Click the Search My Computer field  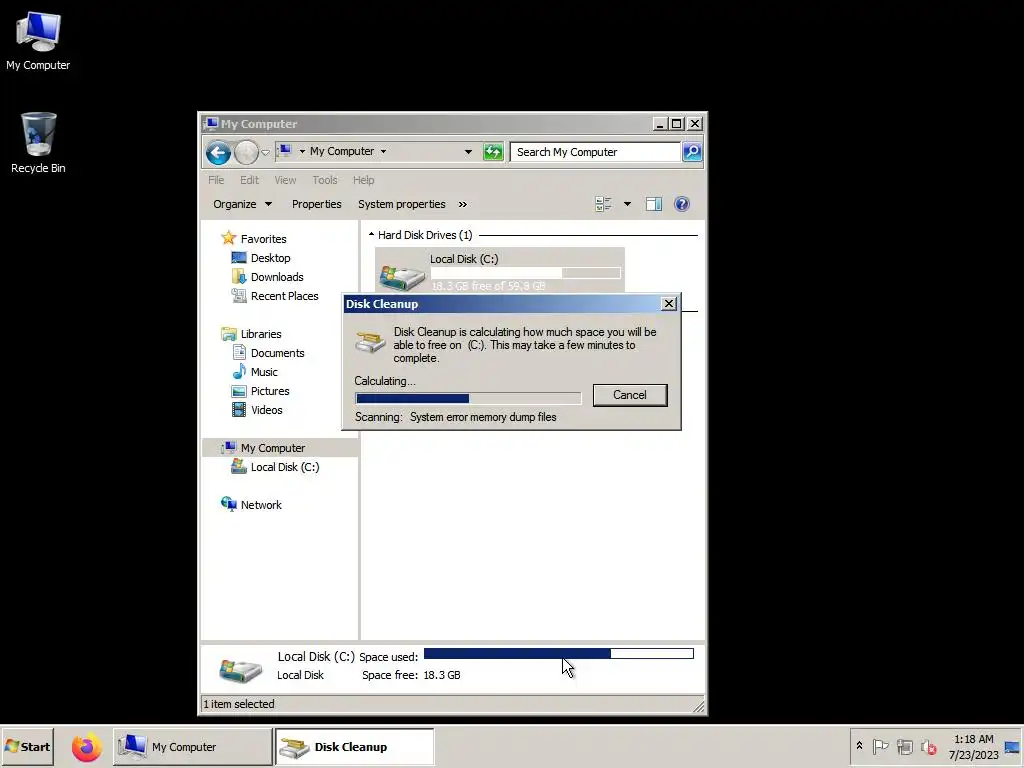(x=595, y=152)
